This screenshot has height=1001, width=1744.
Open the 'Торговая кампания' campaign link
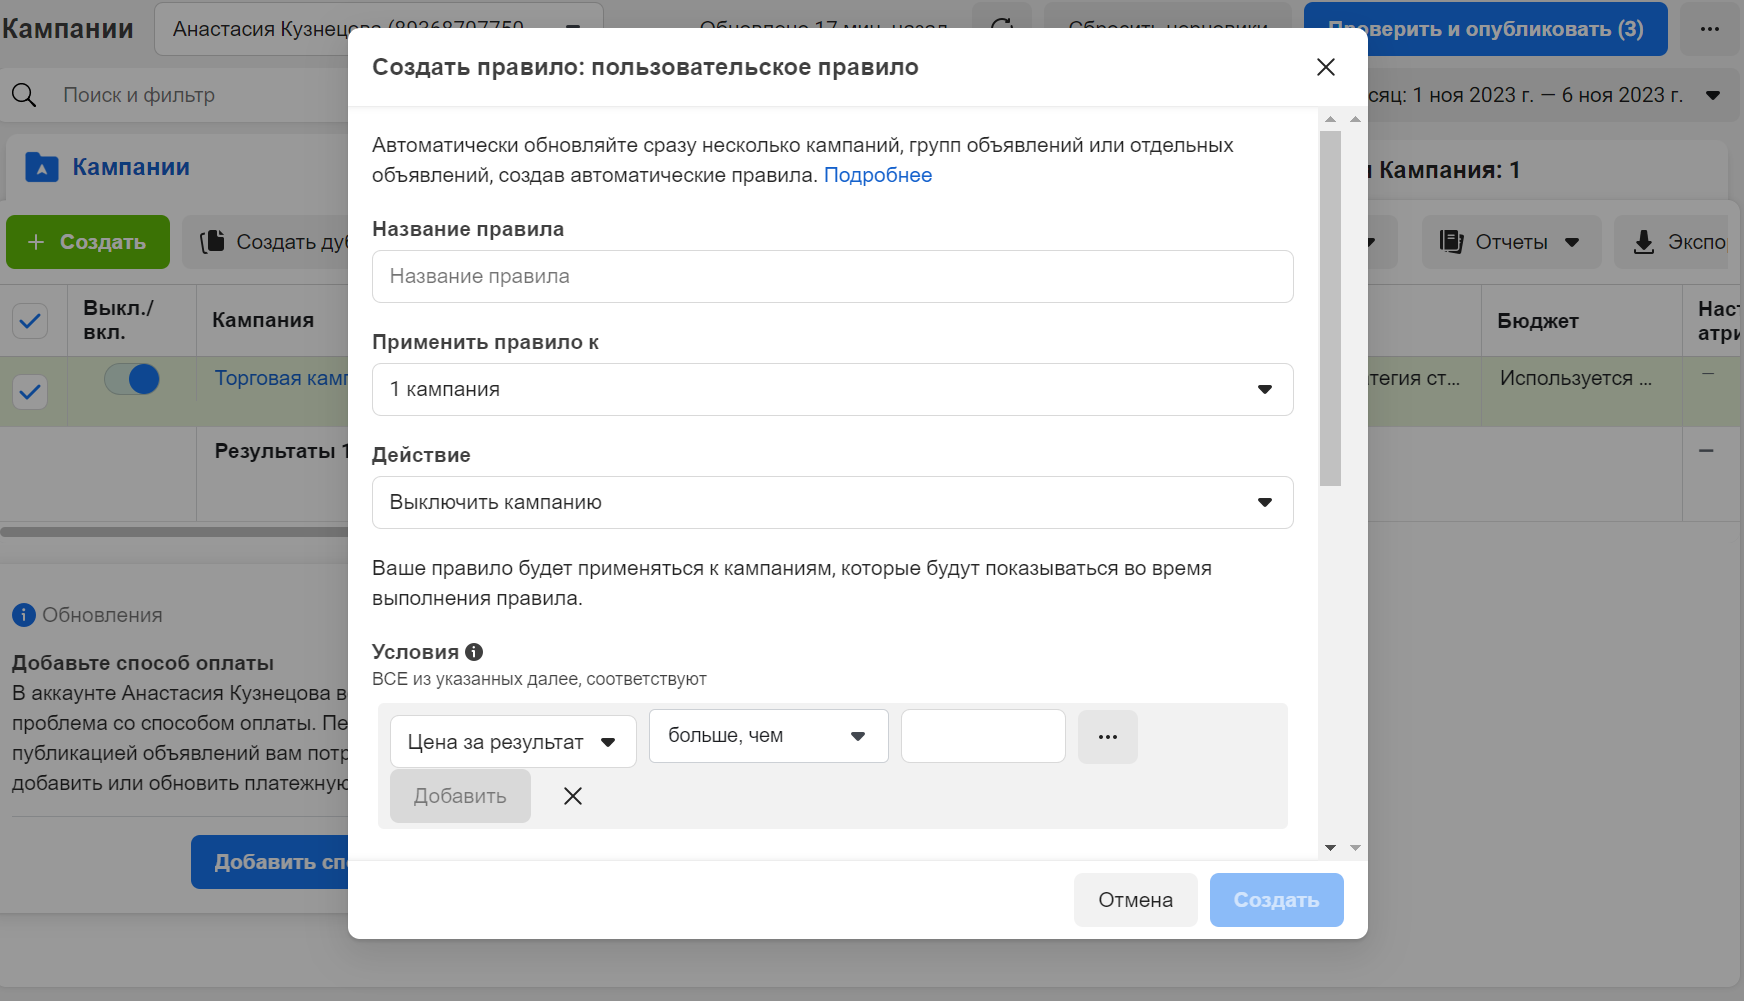pos(281,378)
